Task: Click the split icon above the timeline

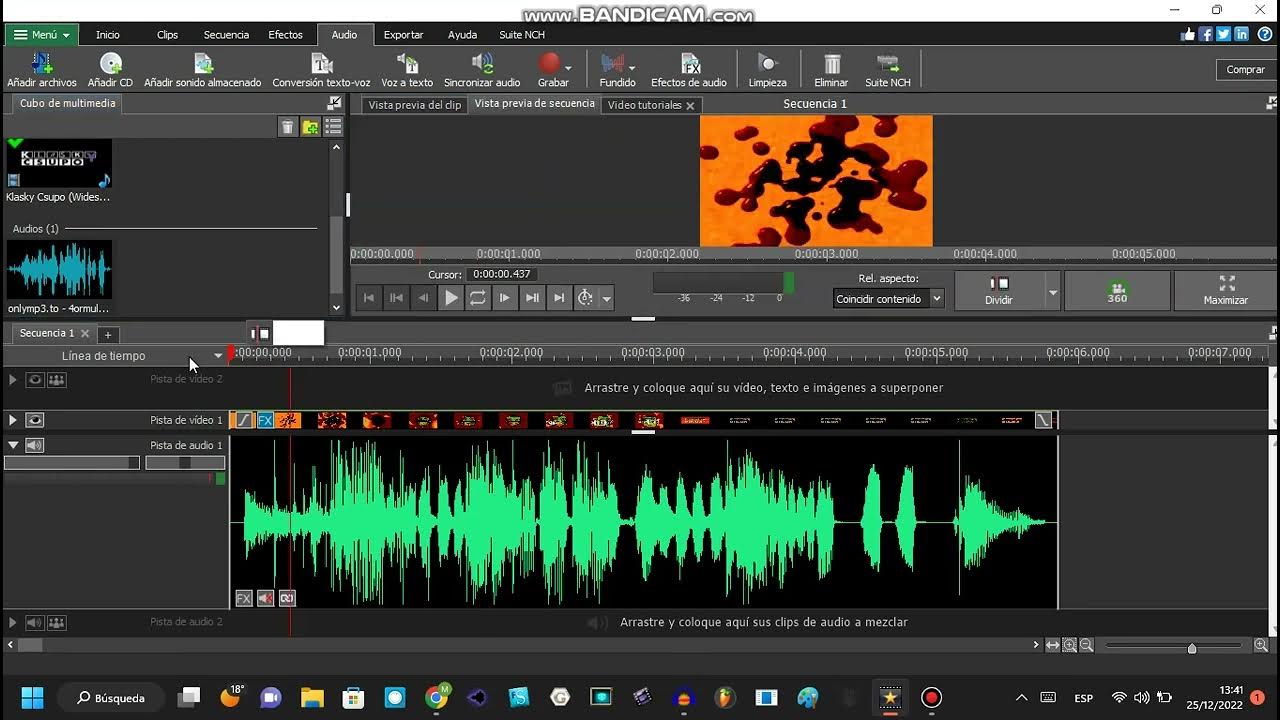Action: click(260, 334)
